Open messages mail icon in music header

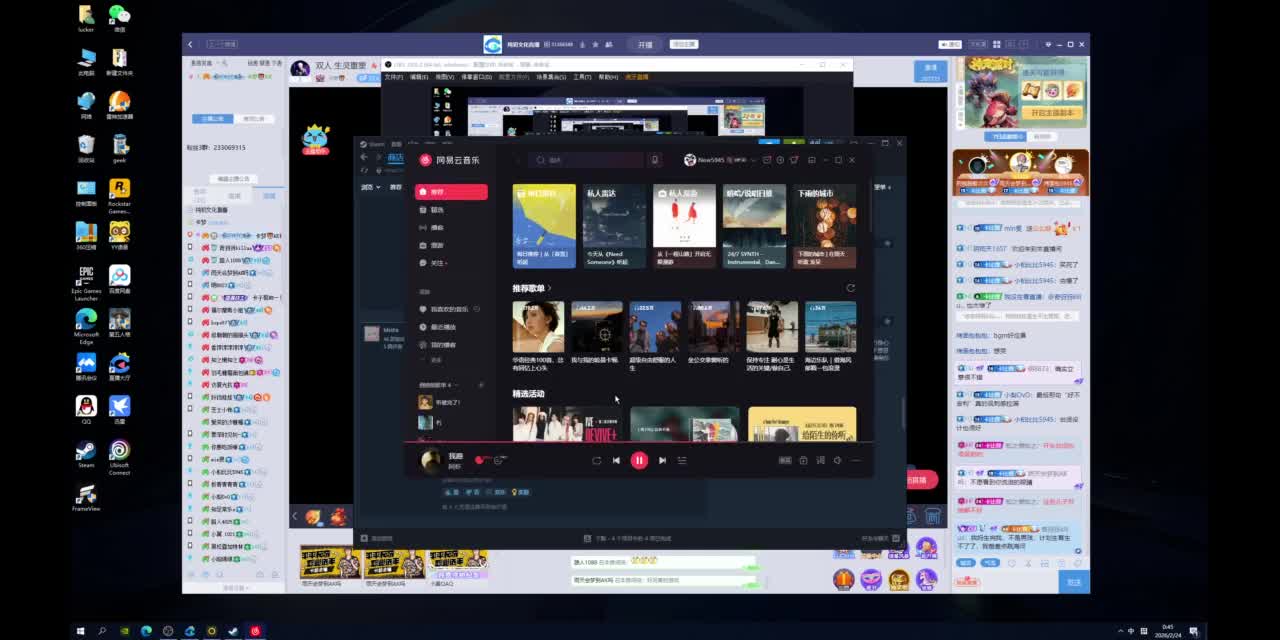[767, 160]
